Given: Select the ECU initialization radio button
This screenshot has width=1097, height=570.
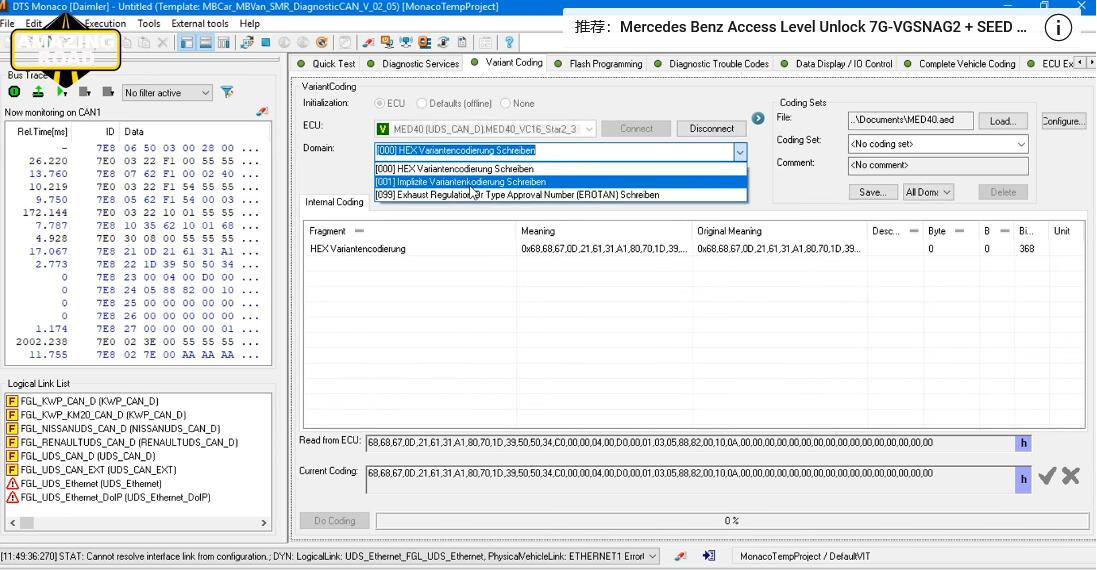Looking at the screenshot, I should [x=379, y=104].
